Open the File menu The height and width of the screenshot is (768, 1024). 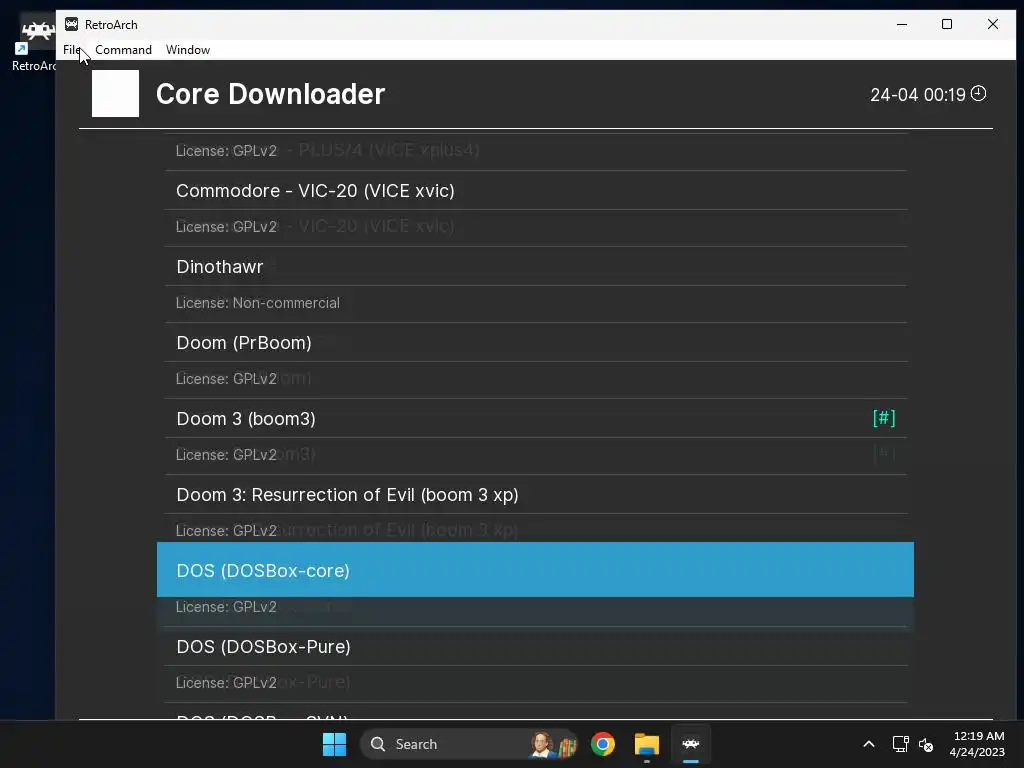click(x=71, y=50)
